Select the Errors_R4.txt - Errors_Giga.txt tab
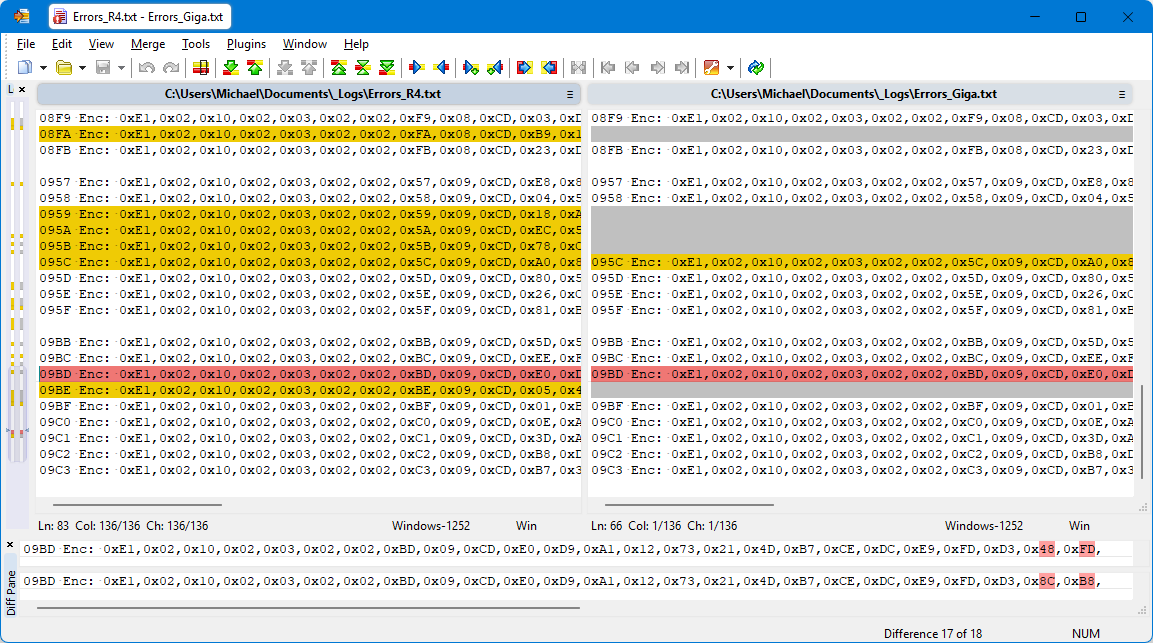 click(140, 16)
